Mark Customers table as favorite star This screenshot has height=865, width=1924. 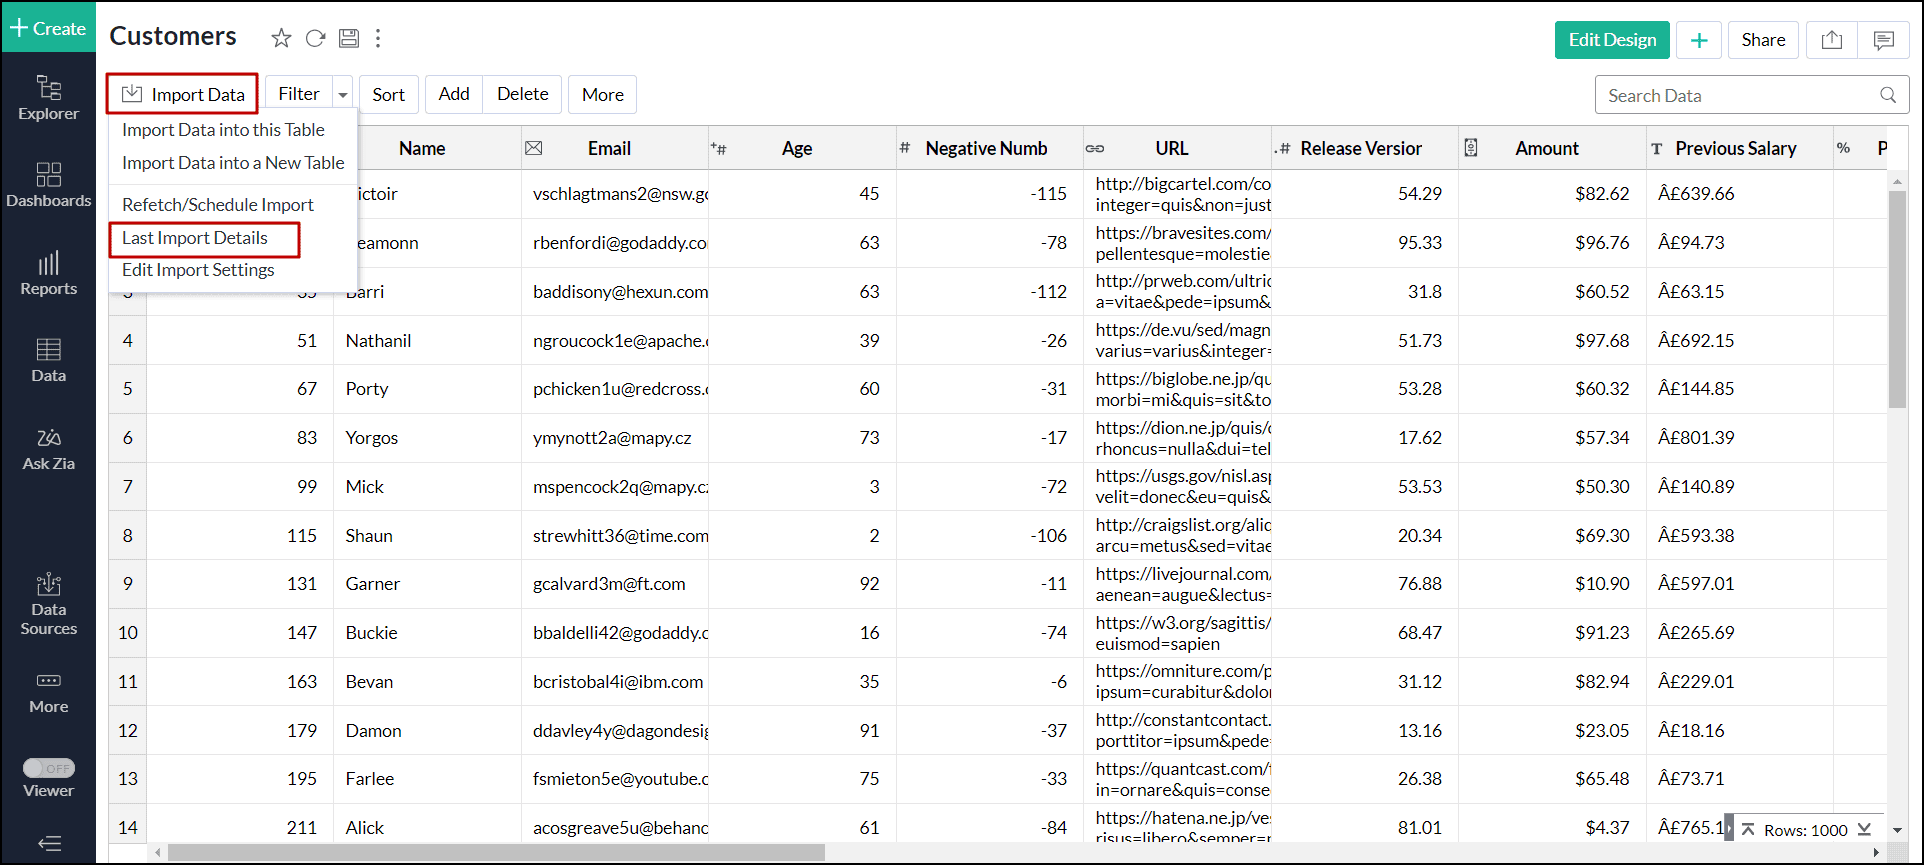[x=281, y=38]
